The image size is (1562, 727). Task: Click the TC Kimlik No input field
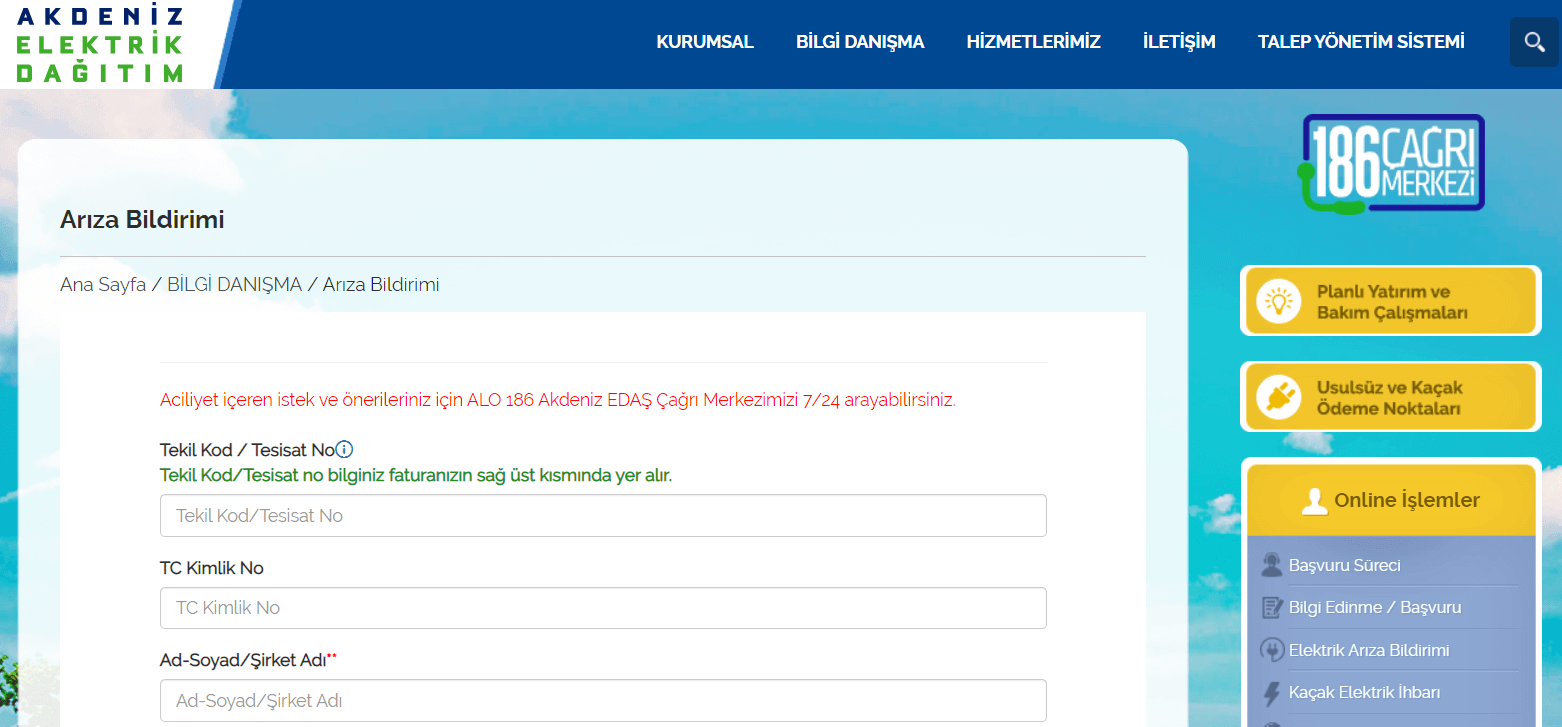click(x=603, y=607)
